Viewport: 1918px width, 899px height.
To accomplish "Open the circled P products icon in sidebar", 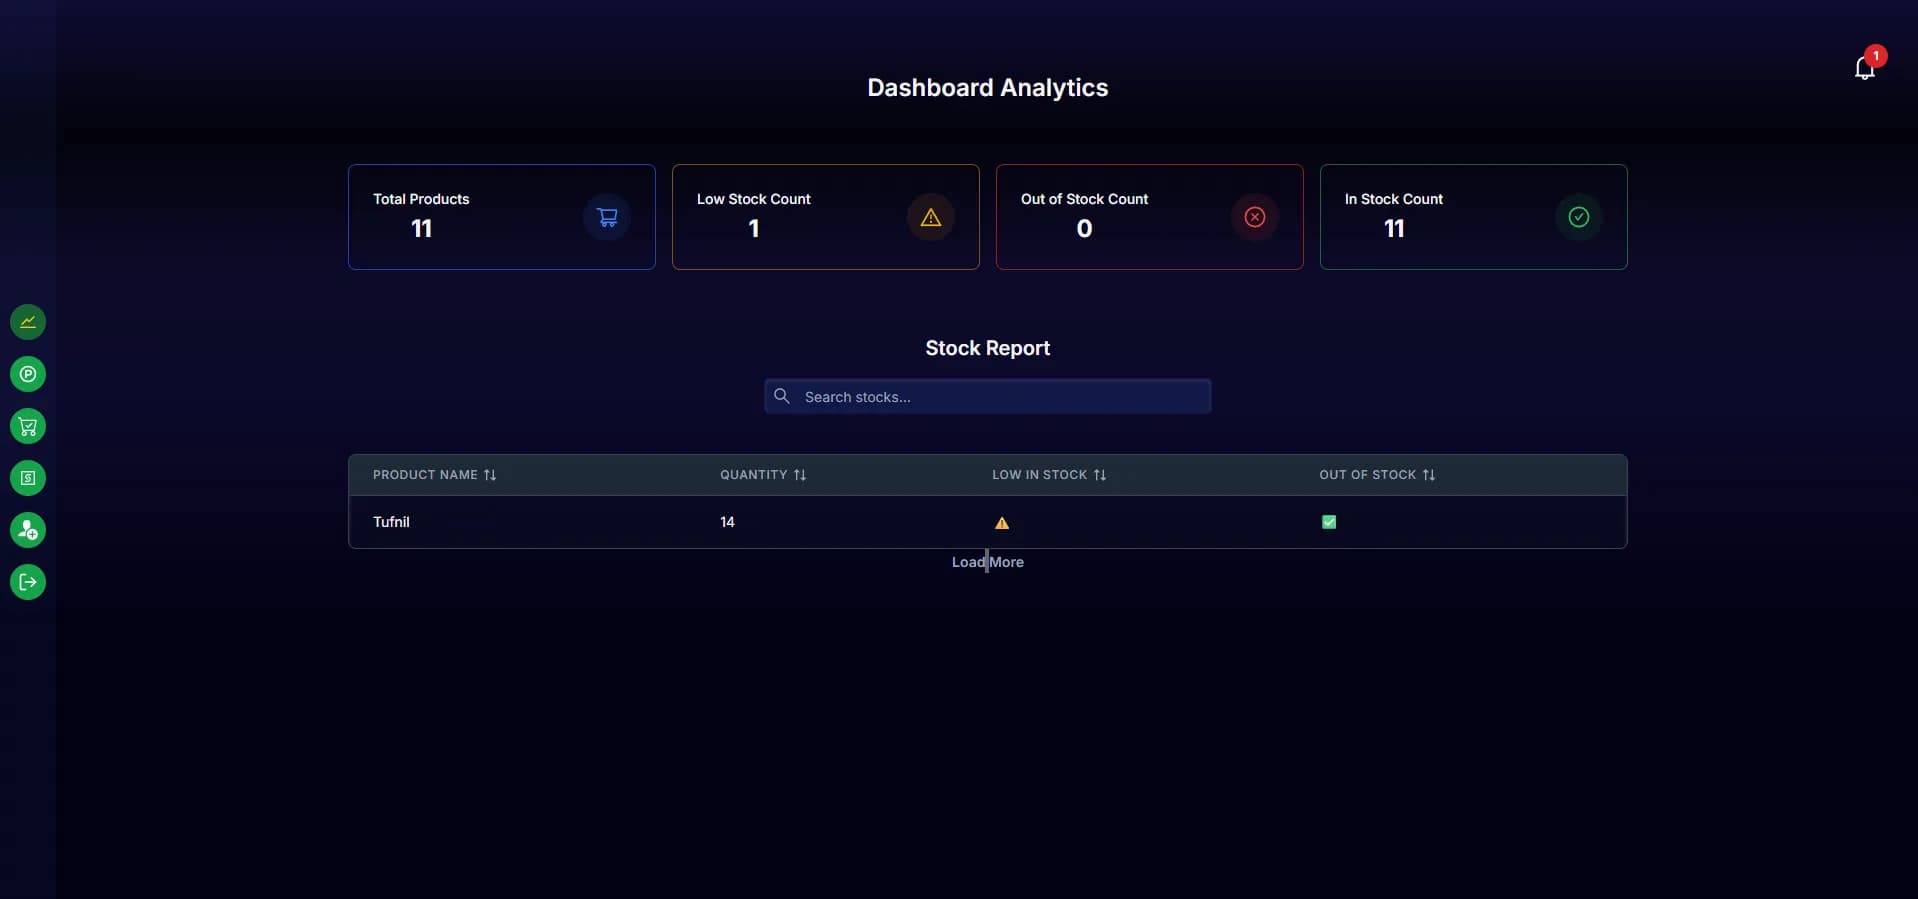I will [28, 374].
